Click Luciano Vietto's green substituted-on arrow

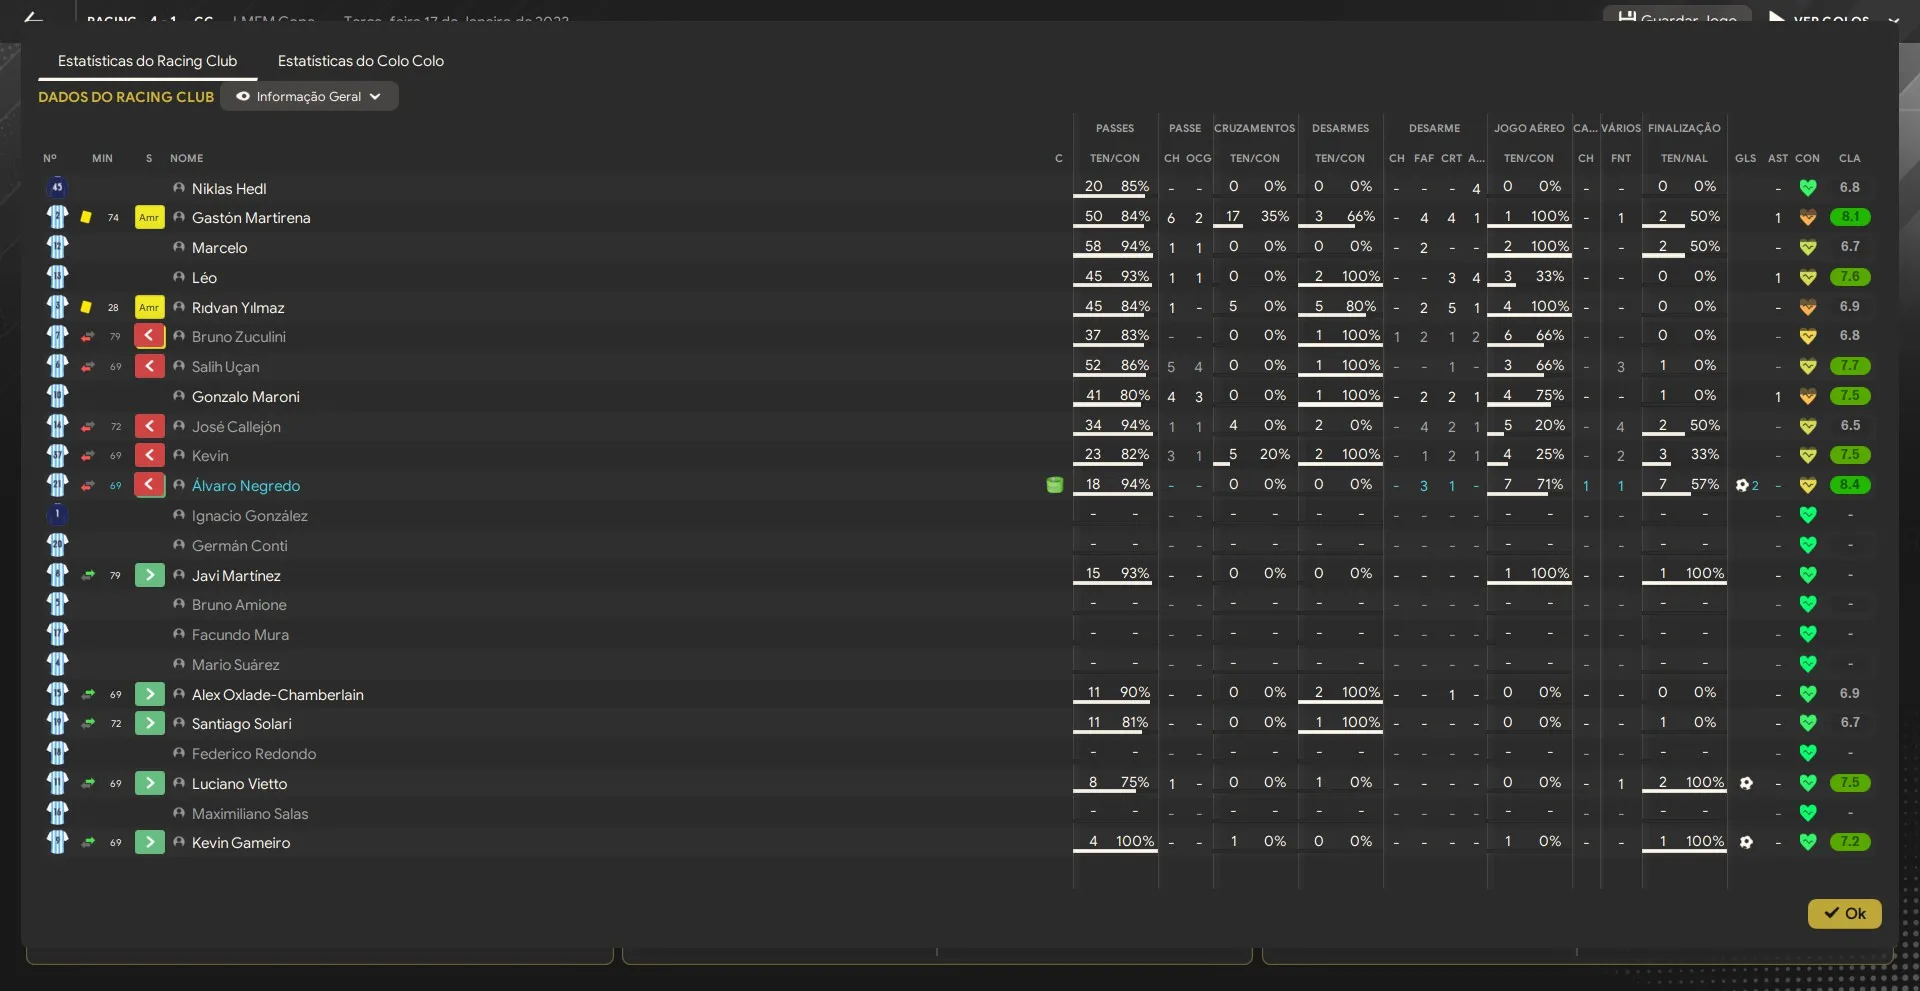tap(149, 783)
